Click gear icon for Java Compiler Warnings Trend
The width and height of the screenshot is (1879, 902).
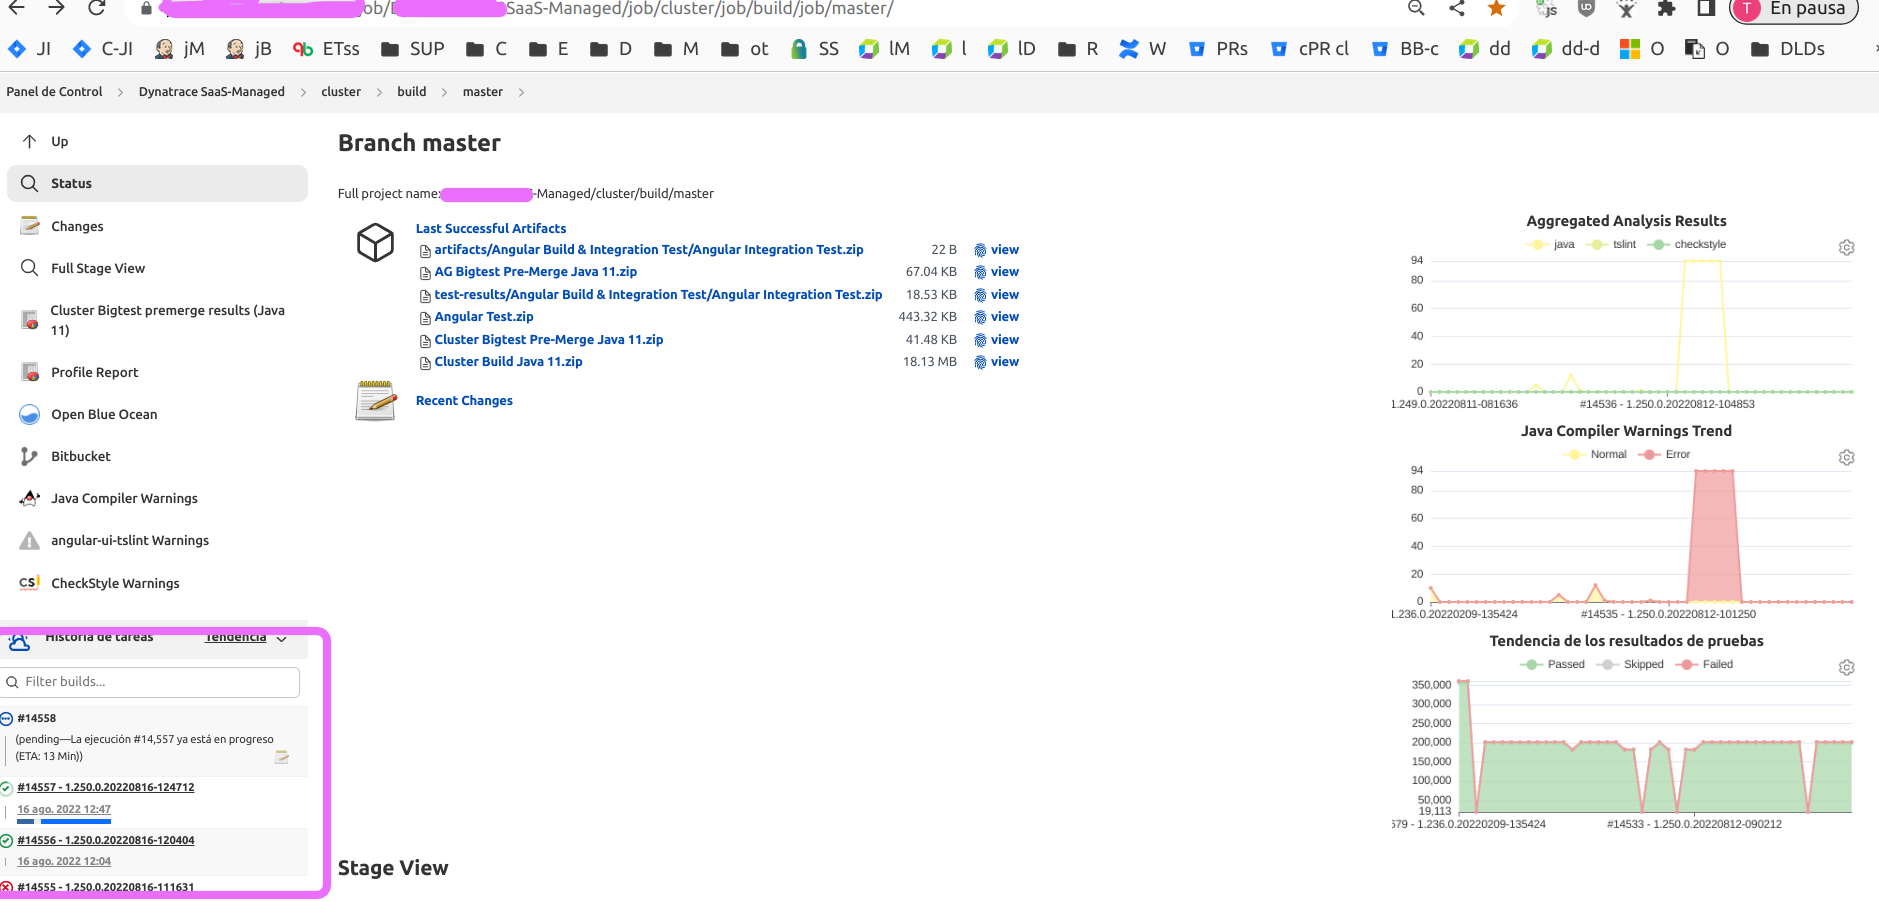(1846, 457)
